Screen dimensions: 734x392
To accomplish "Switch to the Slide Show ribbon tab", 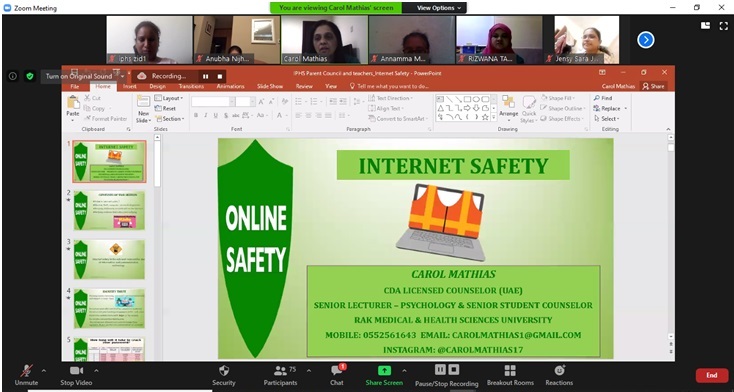I will click(270, 87).
